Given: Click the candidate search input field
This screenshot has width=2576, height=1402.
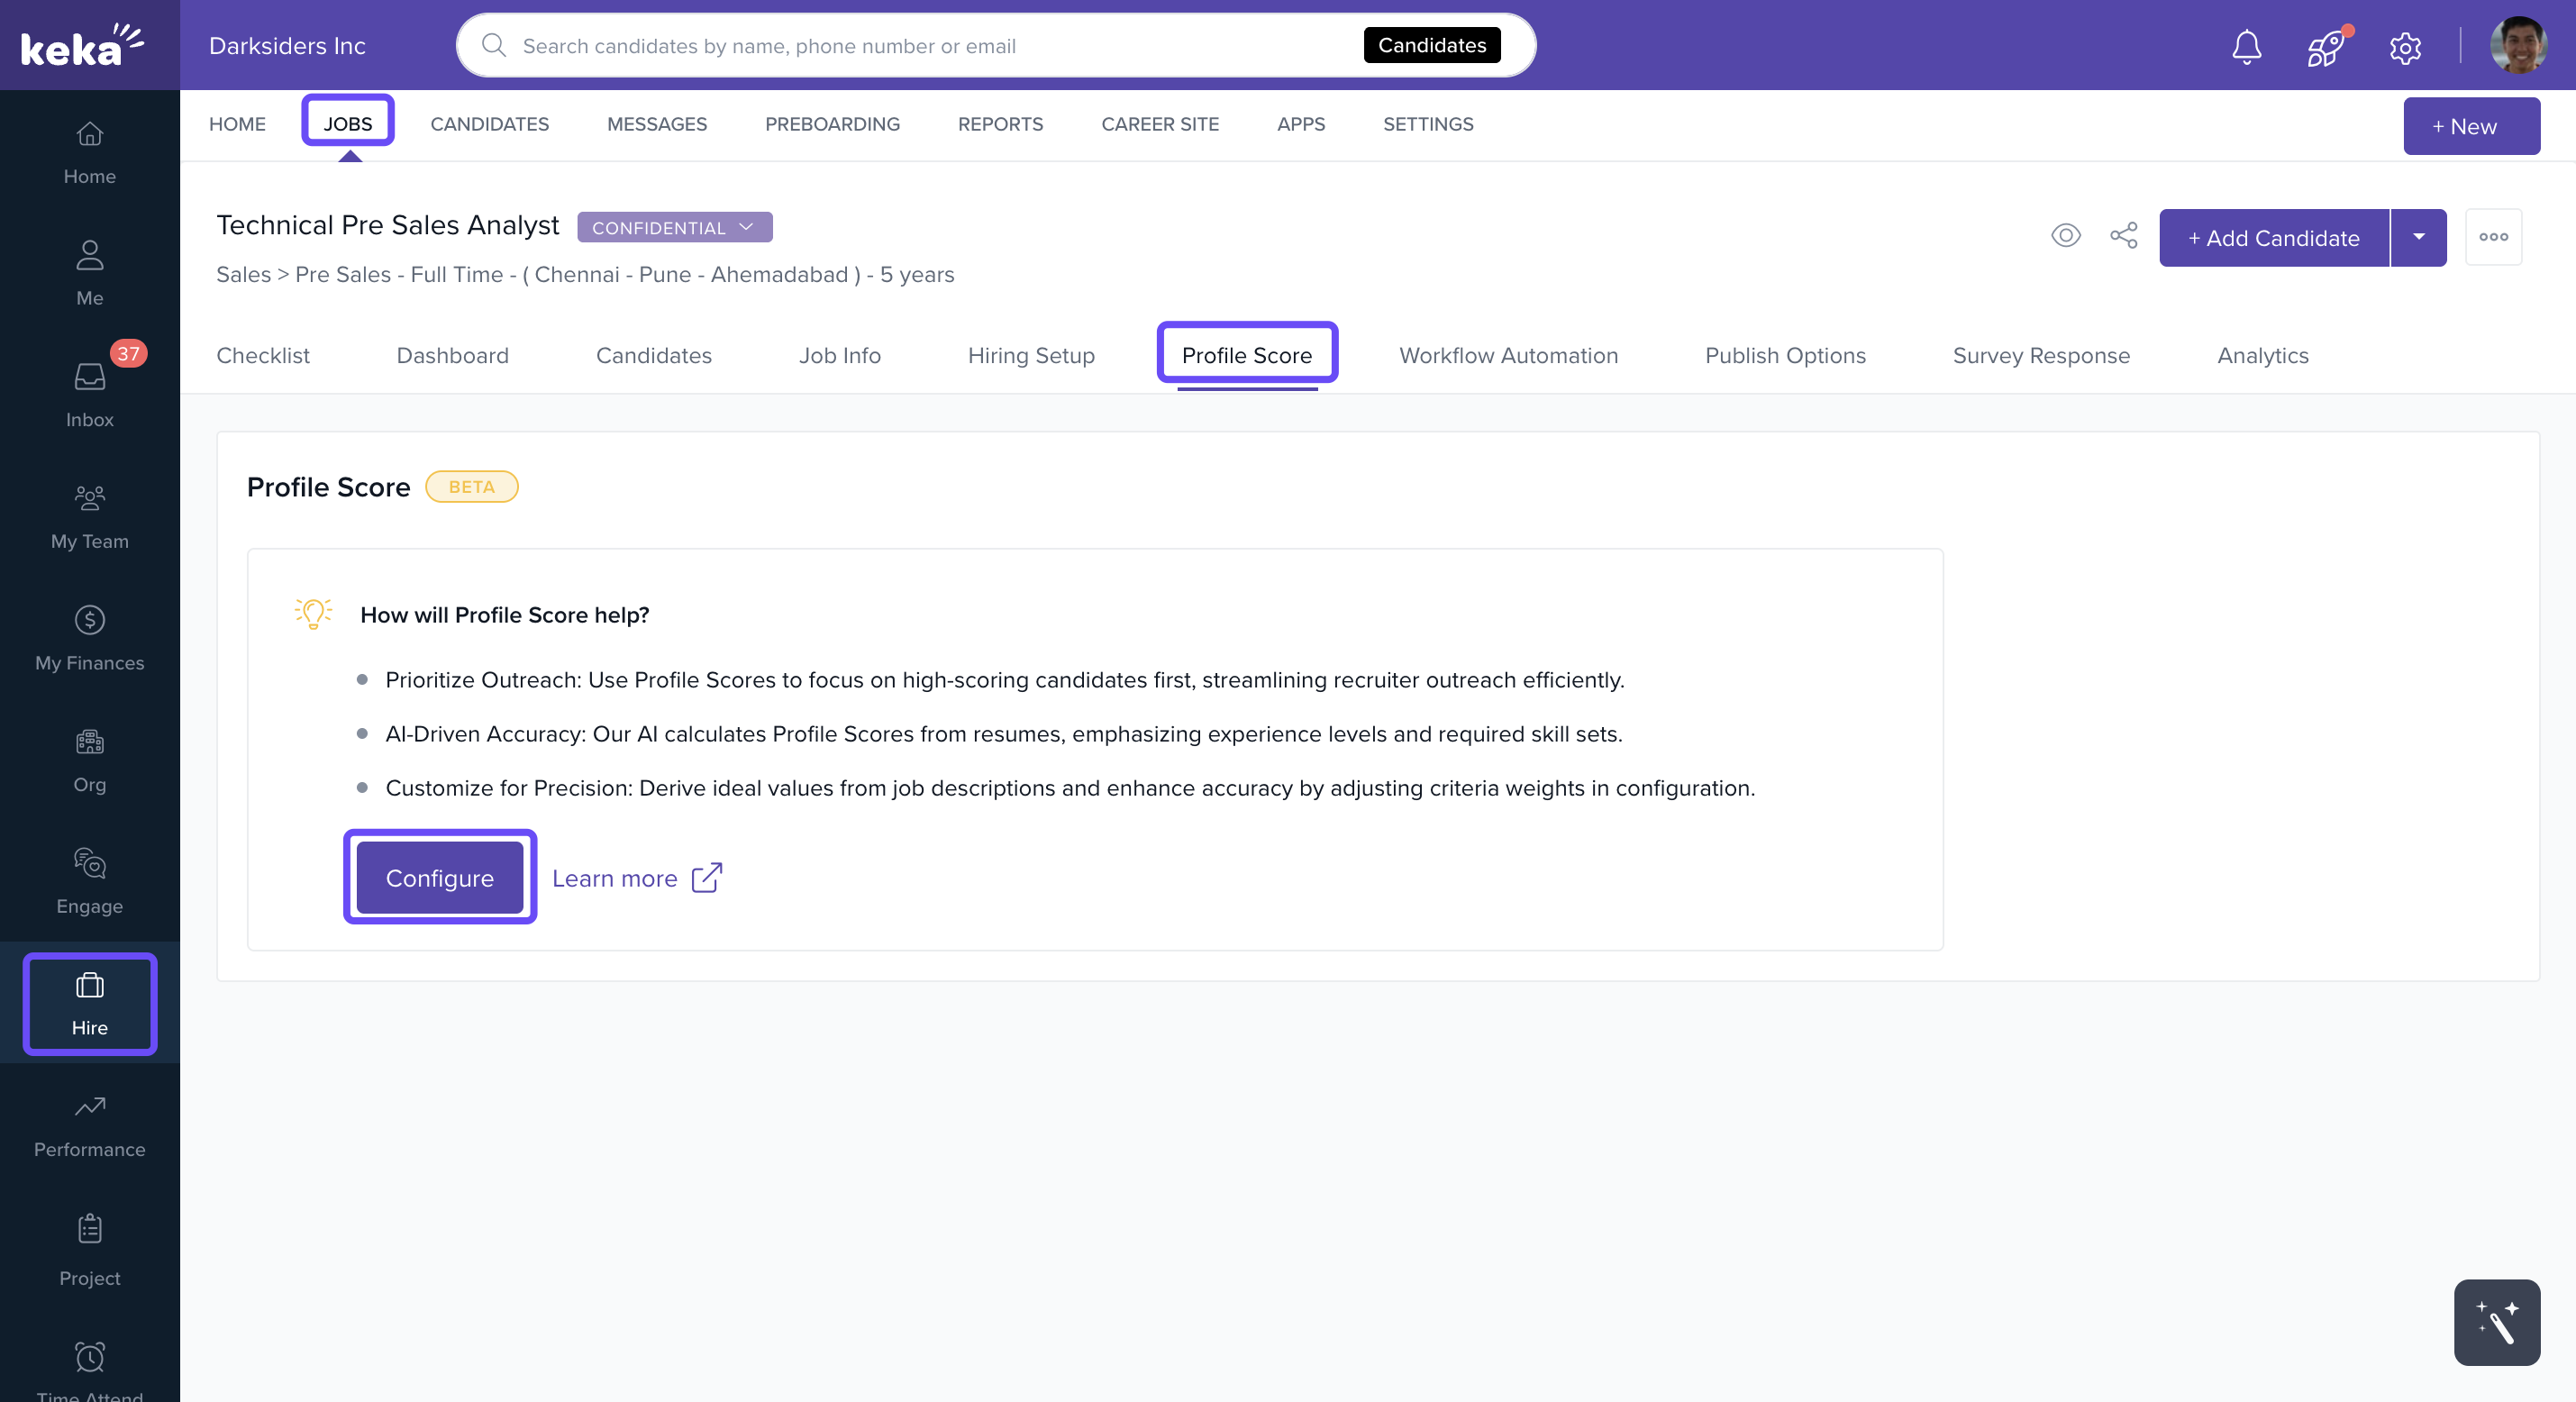Looking at the screenshot, I should point(930,46).
